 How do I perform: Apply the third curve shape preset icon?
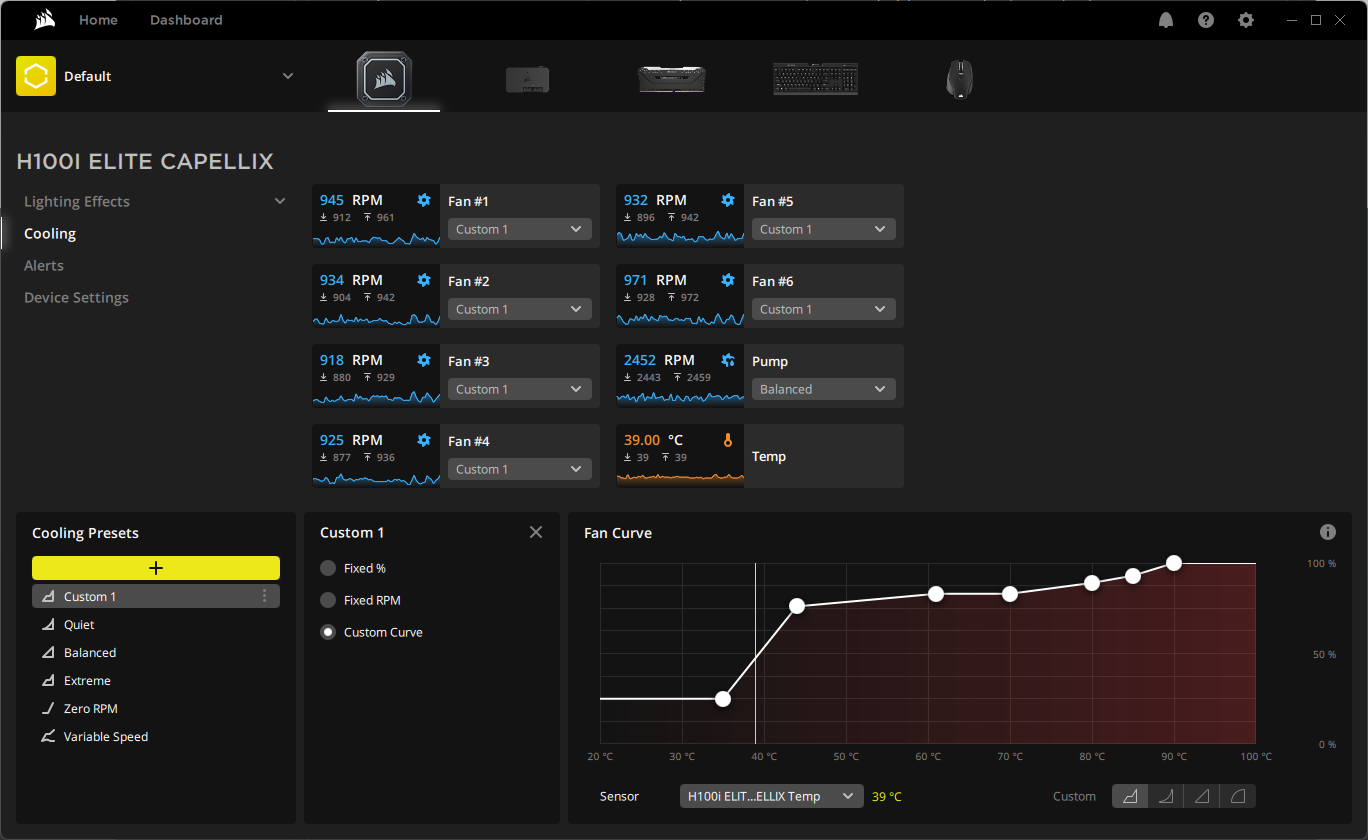click(x=1202, y=796)
